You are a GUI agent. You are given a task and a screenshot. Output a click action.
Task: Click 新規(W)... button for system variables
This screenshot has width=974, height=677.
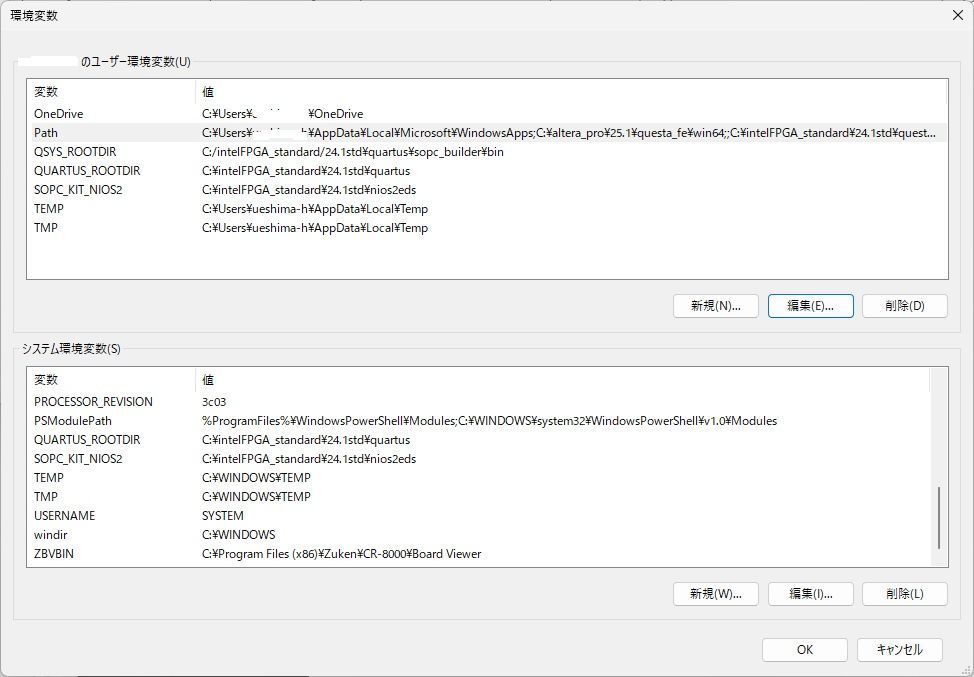pyautogui.click(x=716, y=594)
